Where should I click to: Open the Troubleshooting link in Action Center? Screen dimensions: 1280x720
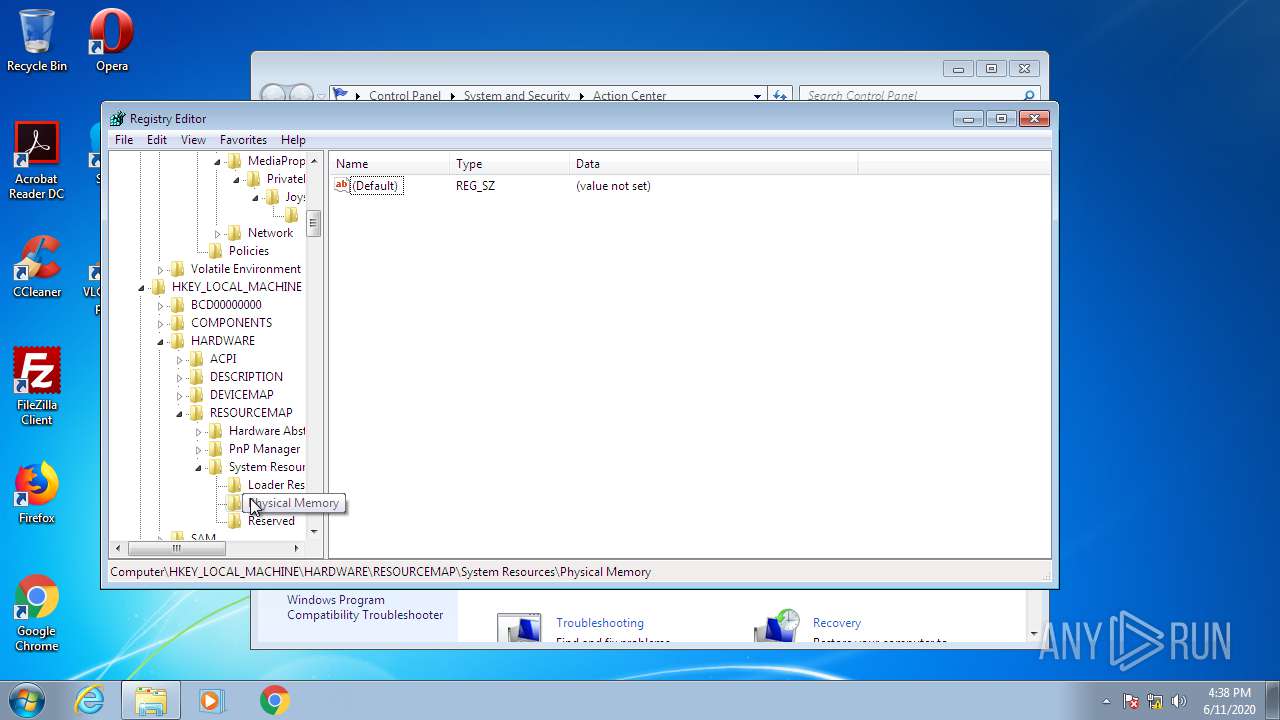[600, 623]
